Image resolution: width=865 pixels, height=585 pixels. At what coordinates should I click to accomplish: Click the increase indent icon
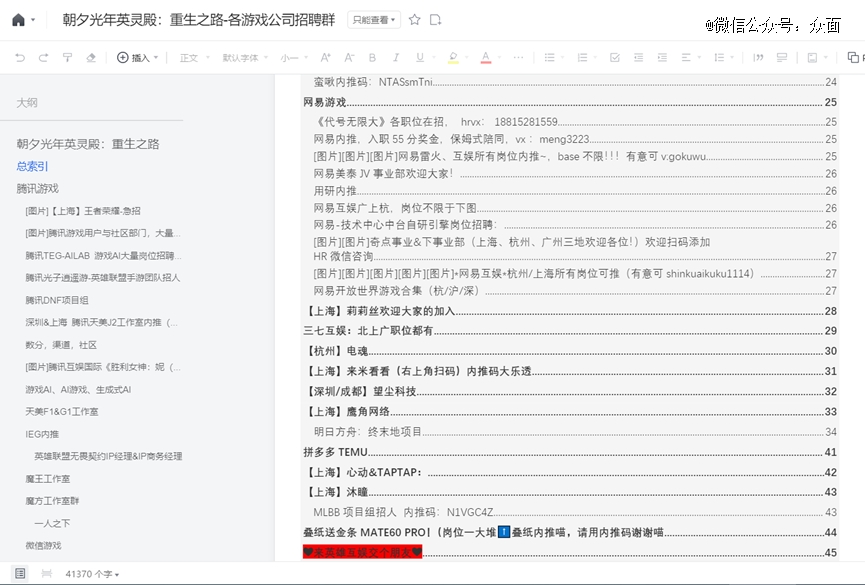coord(662,57)
